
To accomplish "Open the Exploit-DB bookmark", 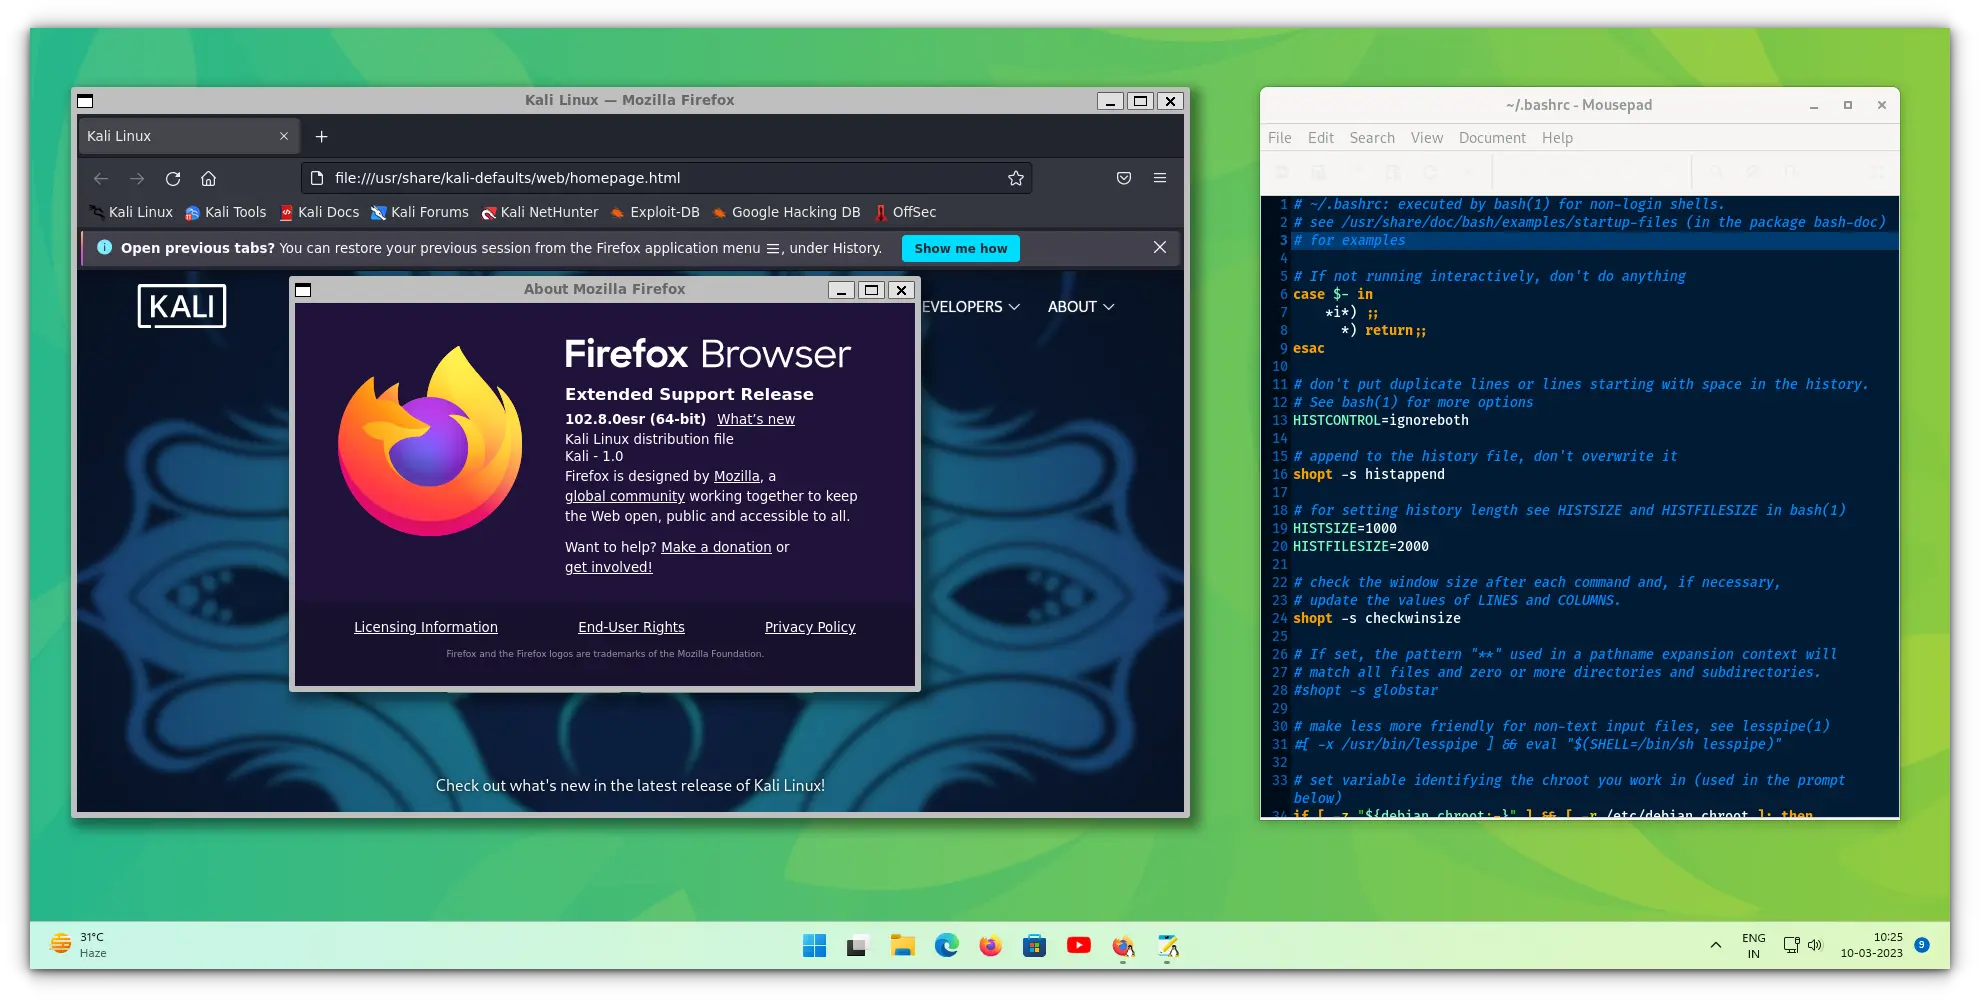I will click(x=655, y=212).
